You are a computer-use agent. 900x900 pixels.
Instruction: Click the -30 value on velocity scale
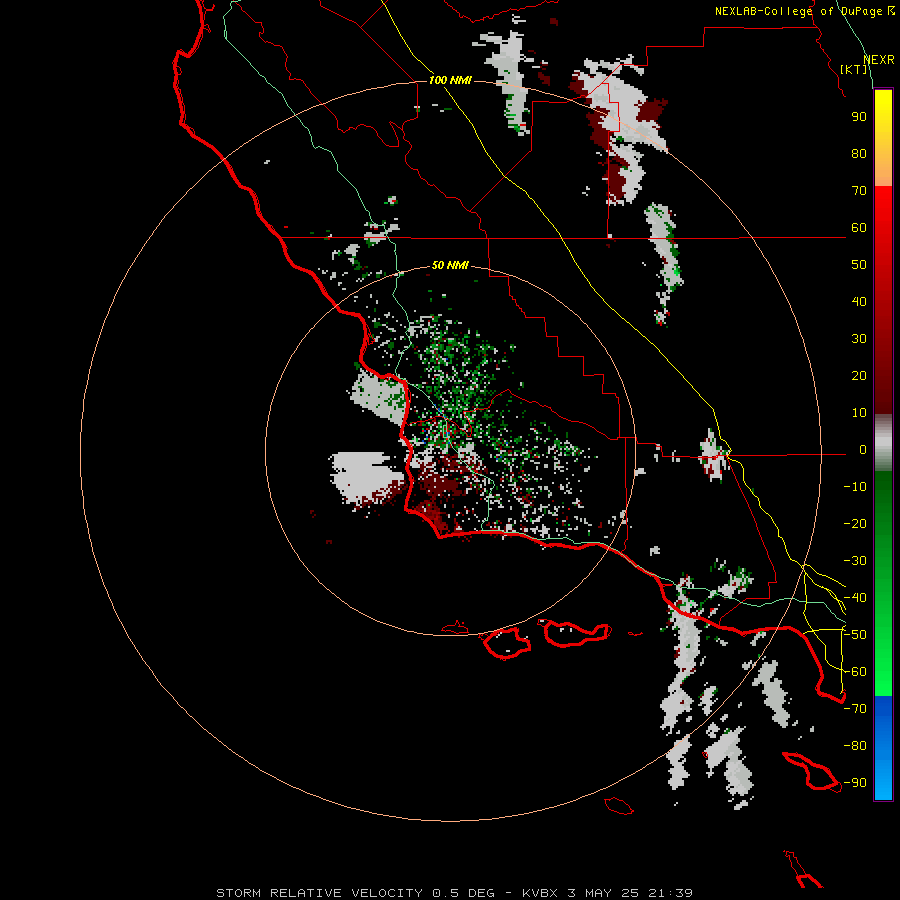point(855,561)
